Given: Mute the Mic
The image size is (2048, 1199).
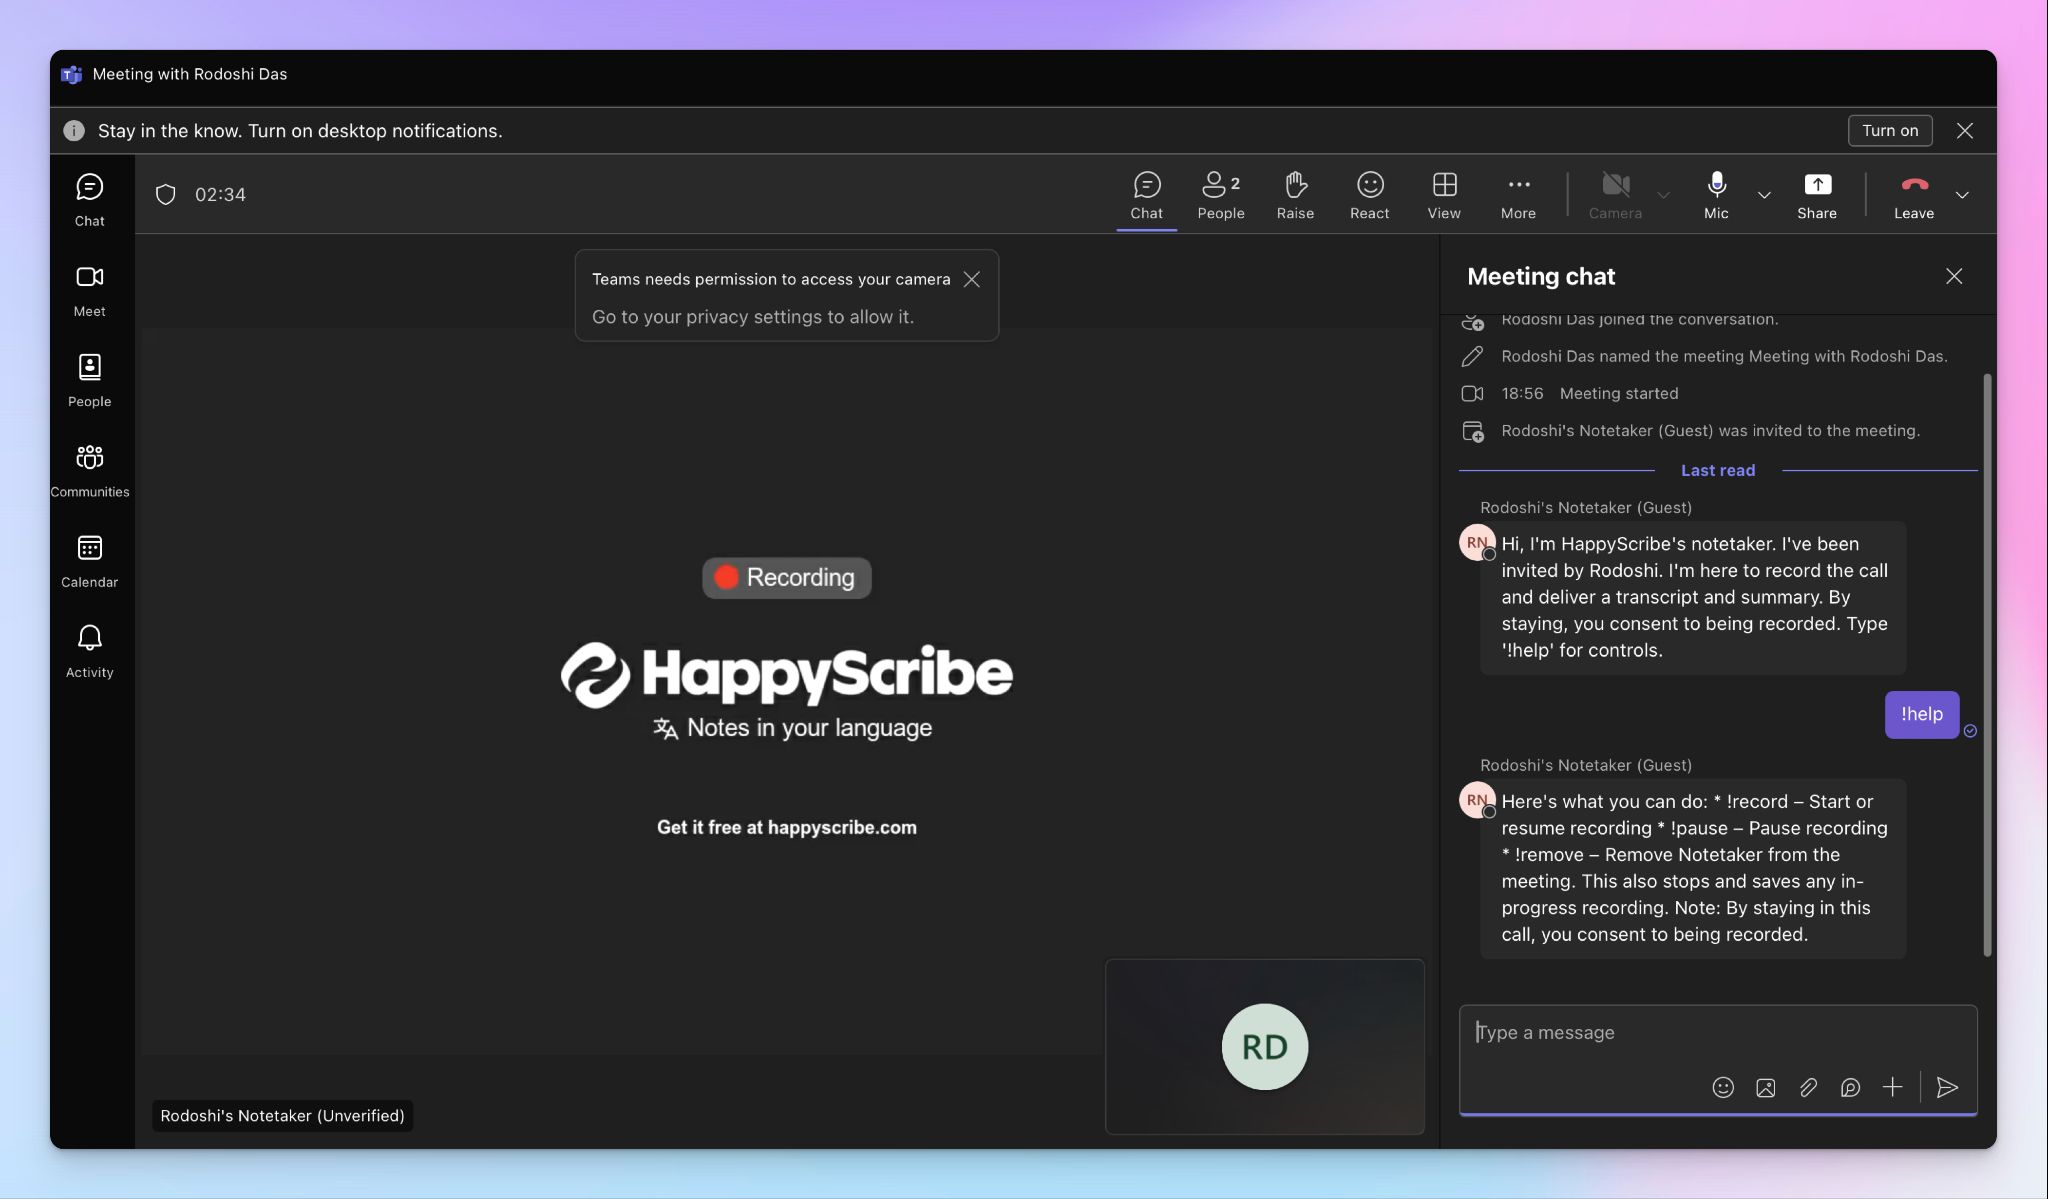Looking at the screenshot, I should pos(1716,195).
